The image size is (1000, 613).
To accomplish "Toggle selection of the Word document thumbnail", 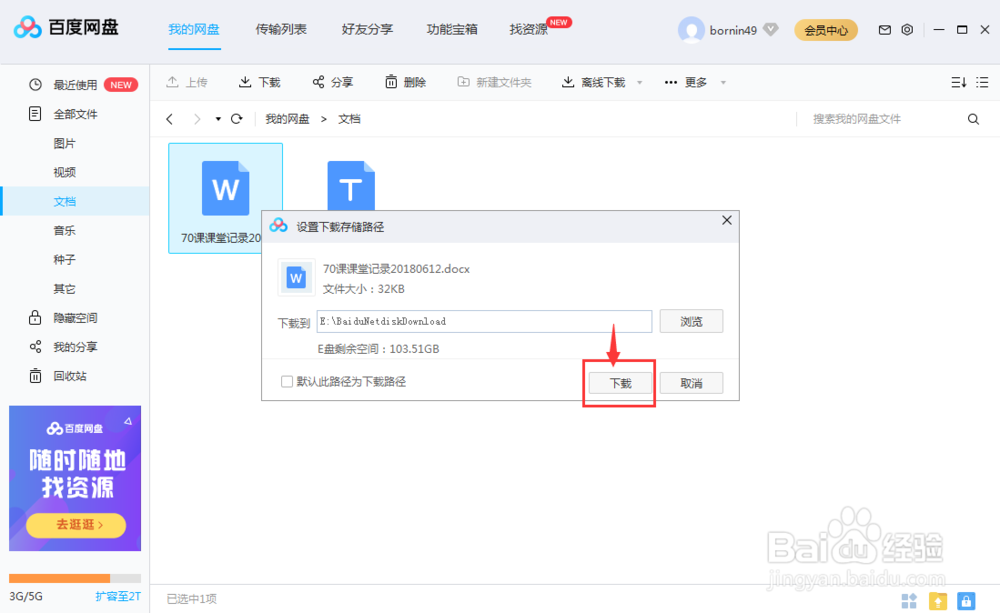I will tap(225, 190).
